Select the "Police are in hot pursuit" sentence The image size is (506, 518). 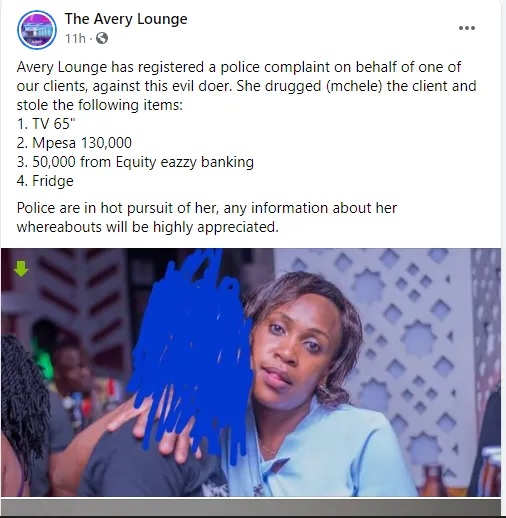(207, 217)
